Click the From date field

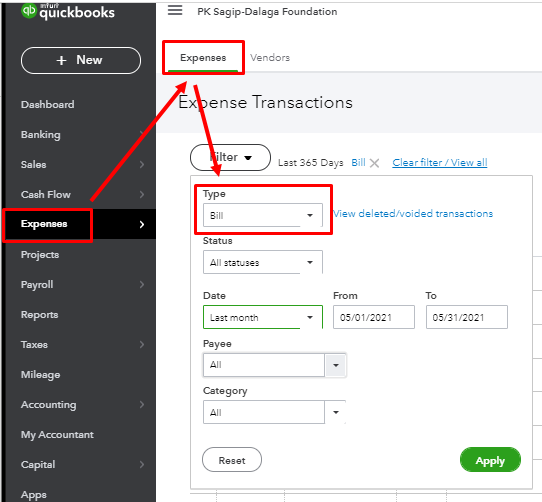click(x=374, y=317)
